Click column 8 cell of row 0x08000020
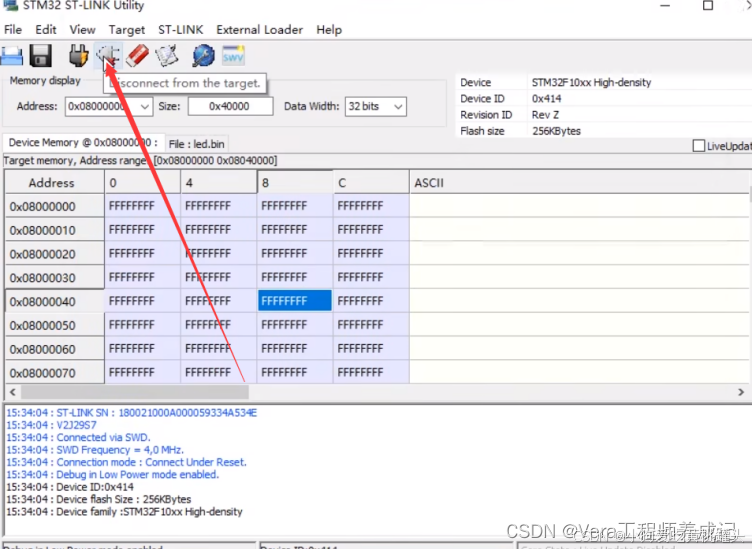The width and height of the screenshot is (752, 550). click(x=295, y=253)
